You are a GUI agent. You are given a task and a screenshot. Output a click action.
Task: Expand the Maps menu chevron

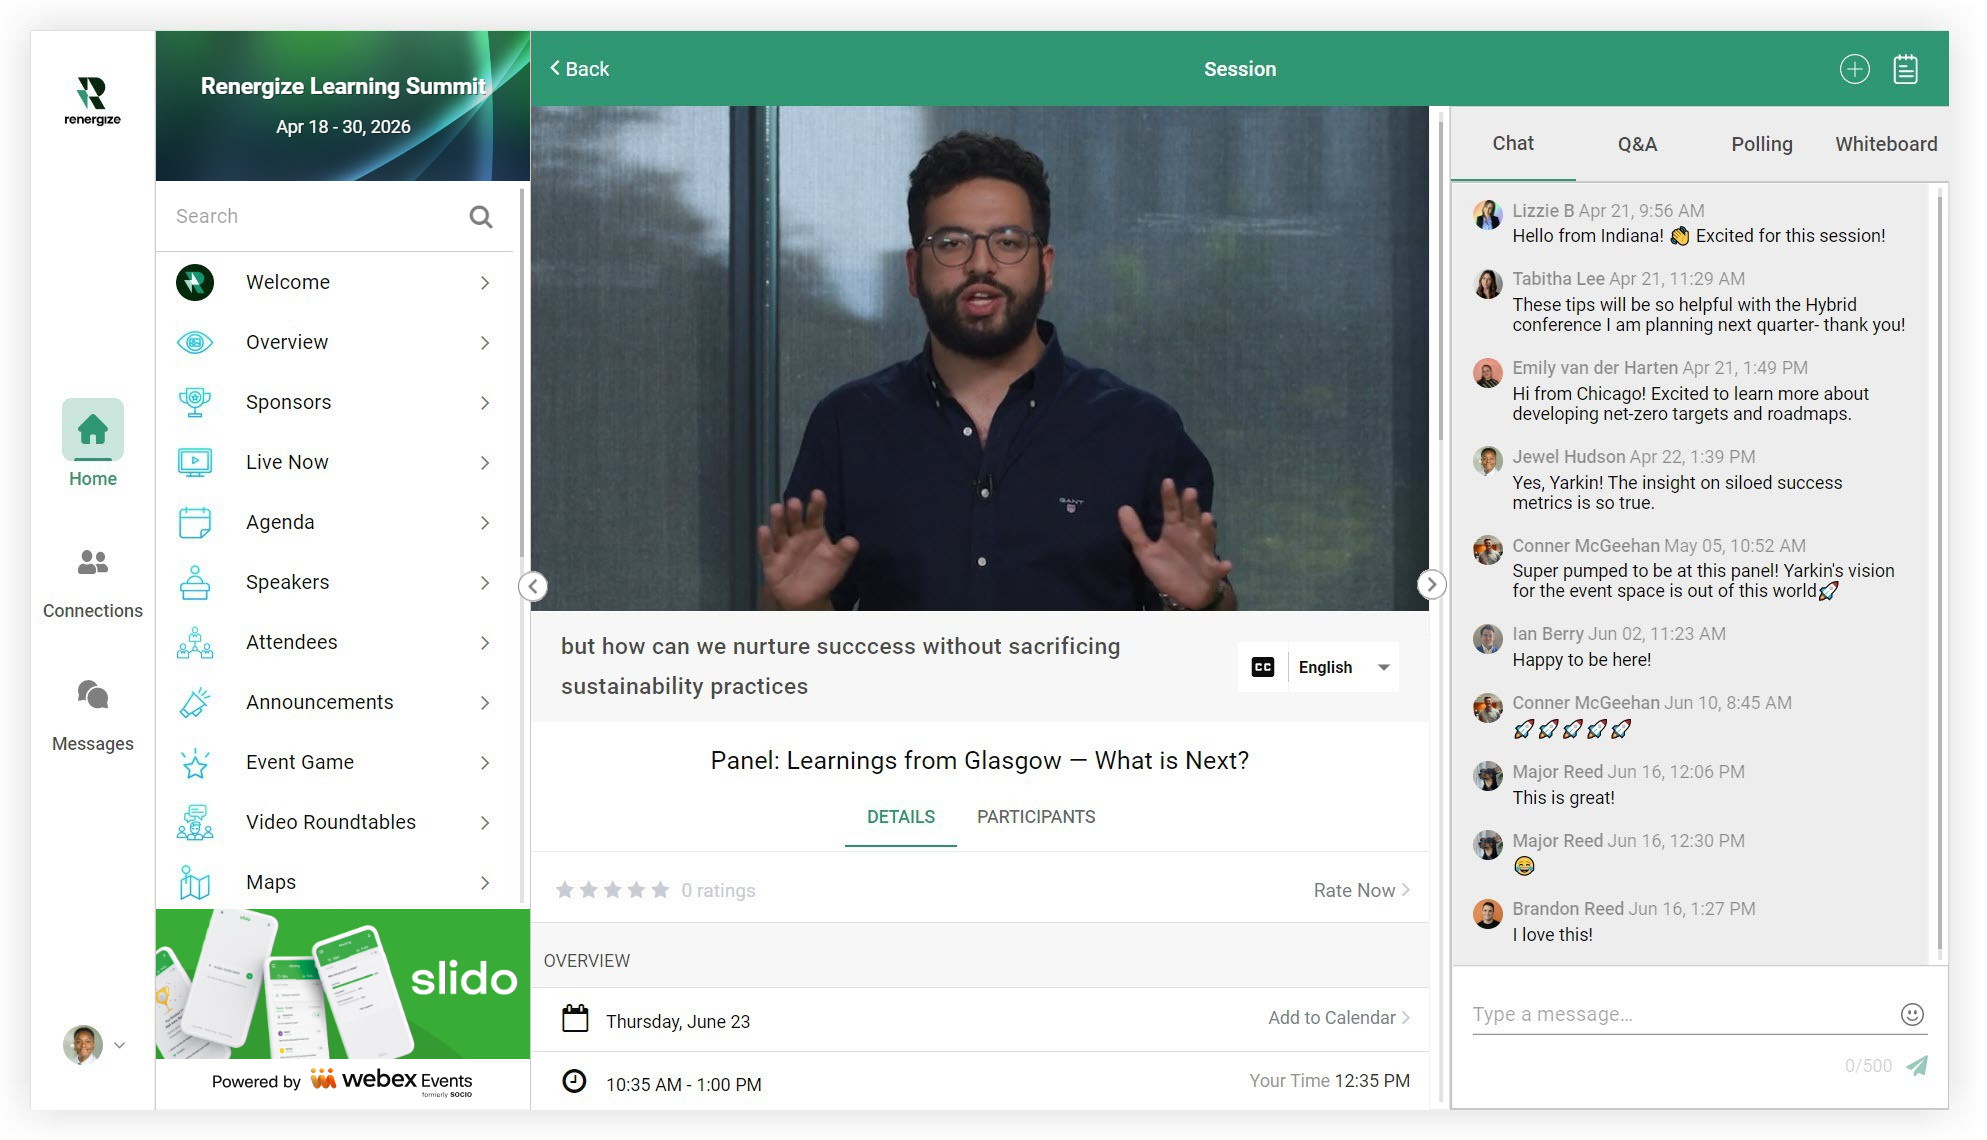[485, 883]
